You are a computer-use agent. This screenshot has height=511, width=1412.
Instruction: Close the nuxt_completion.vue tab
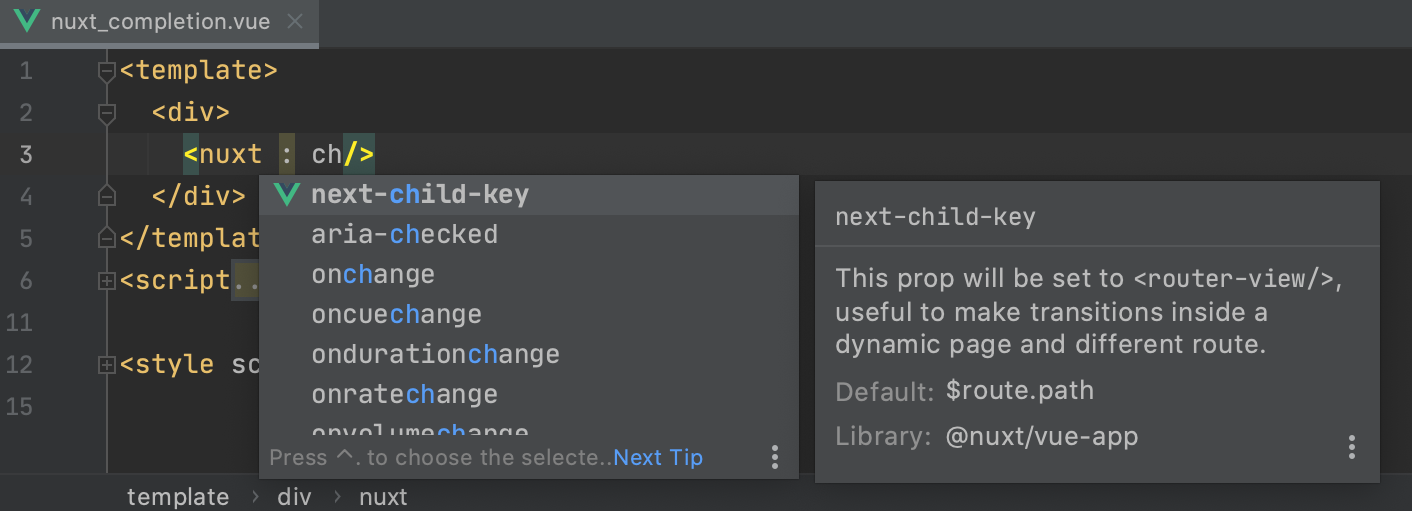pyautogui.click(x=295, y=21)
